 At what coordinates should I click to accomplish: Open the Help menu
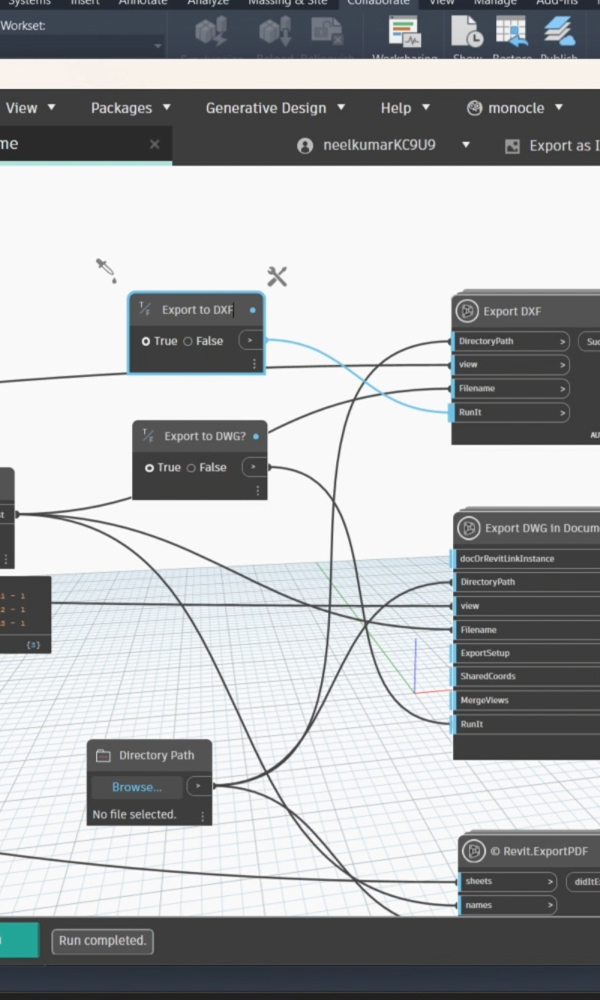point(405,108)
